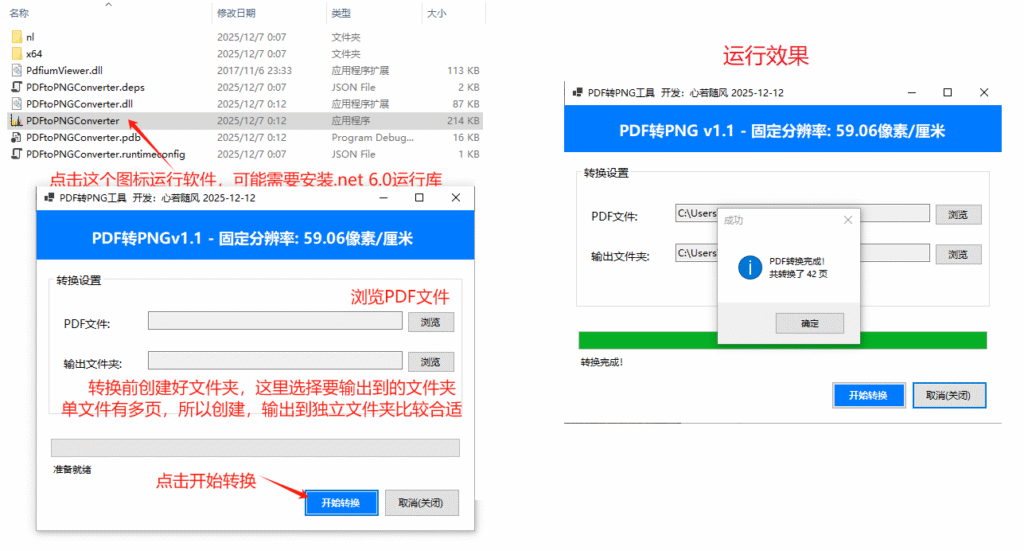Sort files by the 大小 column

(x=436, y=13)
